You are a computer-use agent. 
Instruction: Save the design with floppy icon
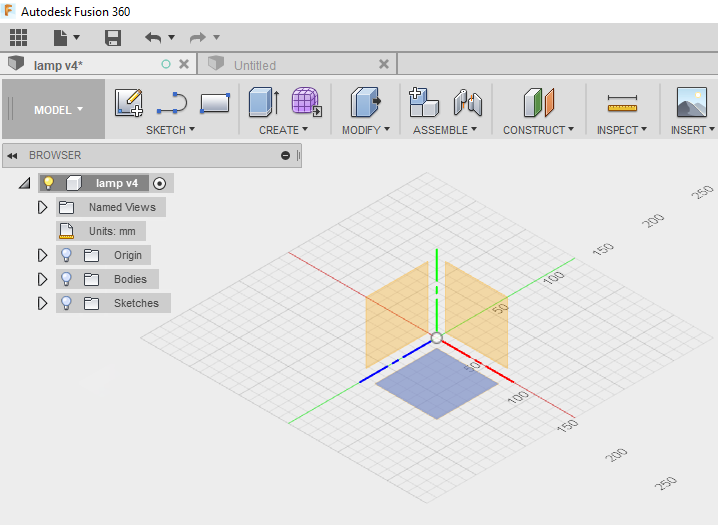click(x=113, y=38)
